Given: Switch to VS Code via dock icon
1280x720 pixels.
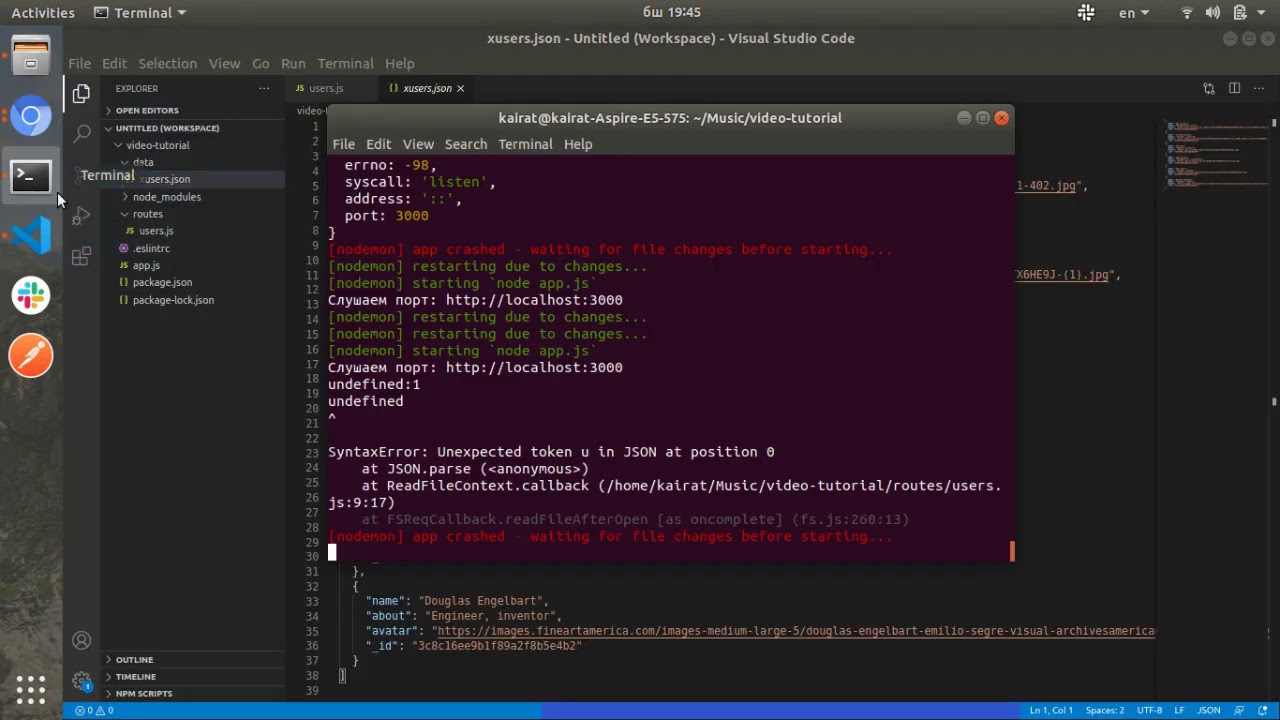Looking at the screenshot, I should 31,236.
